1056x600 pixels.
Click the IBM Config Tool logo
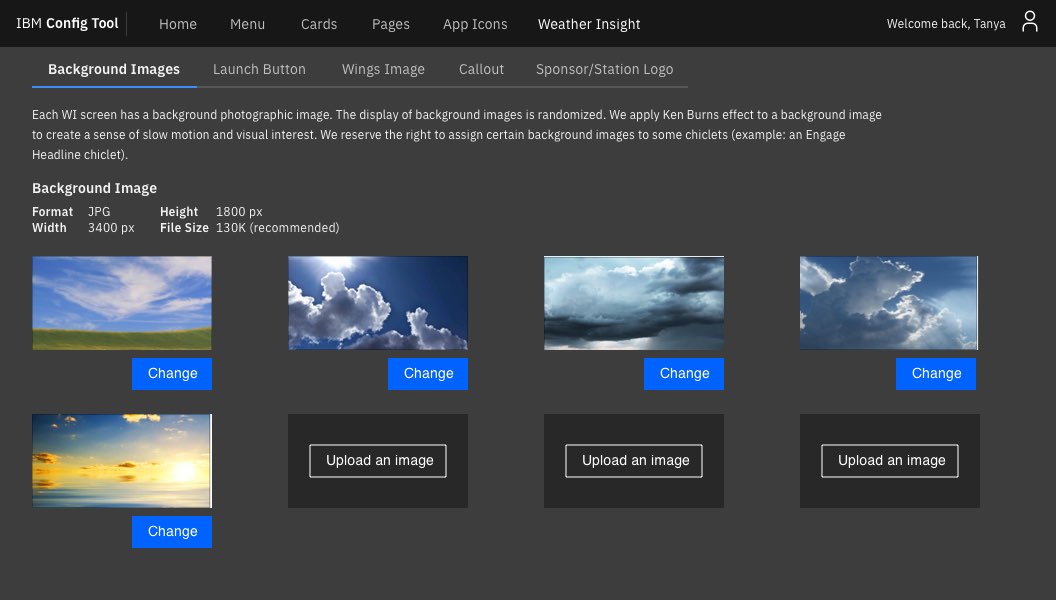coord(66,23)
